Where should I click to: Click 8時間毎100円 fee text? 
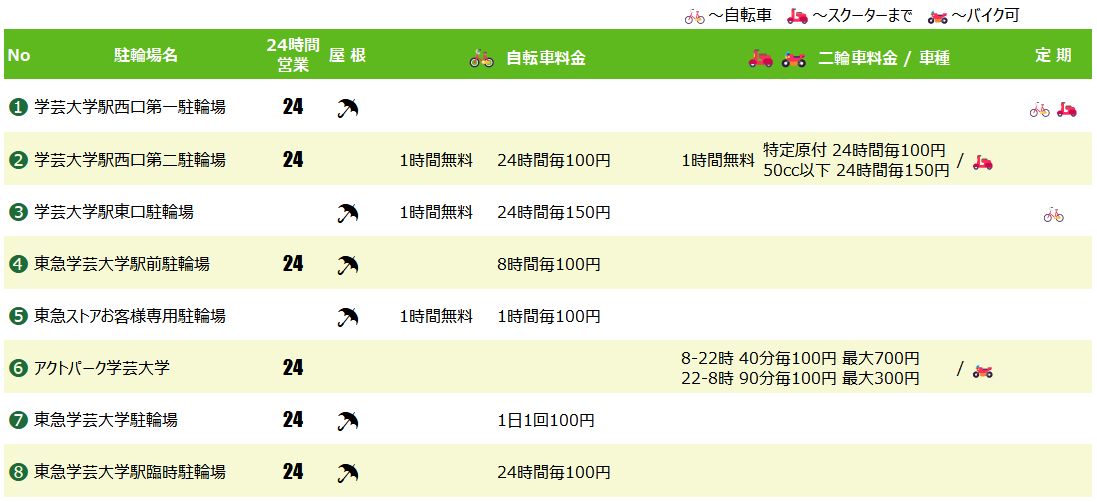pos(549,264)
